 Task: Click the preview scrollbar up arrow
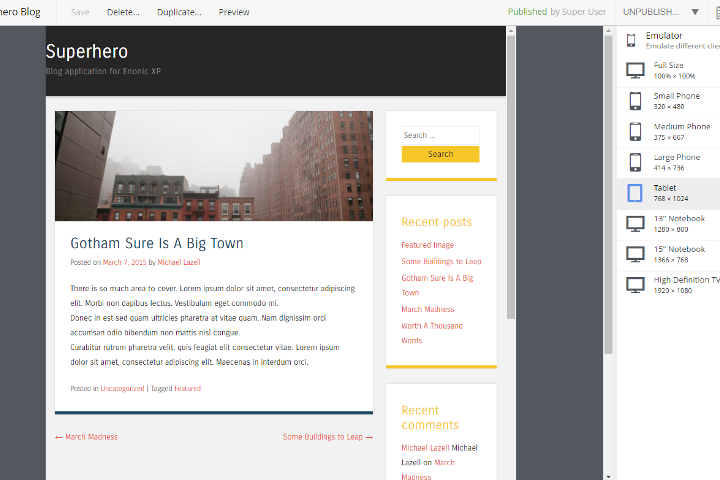(x=511, y=31)
